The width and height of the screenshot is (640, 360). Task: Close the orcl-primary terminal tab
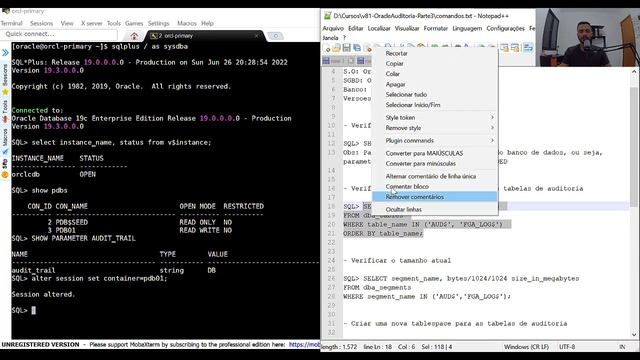click(x=256, y=36)
